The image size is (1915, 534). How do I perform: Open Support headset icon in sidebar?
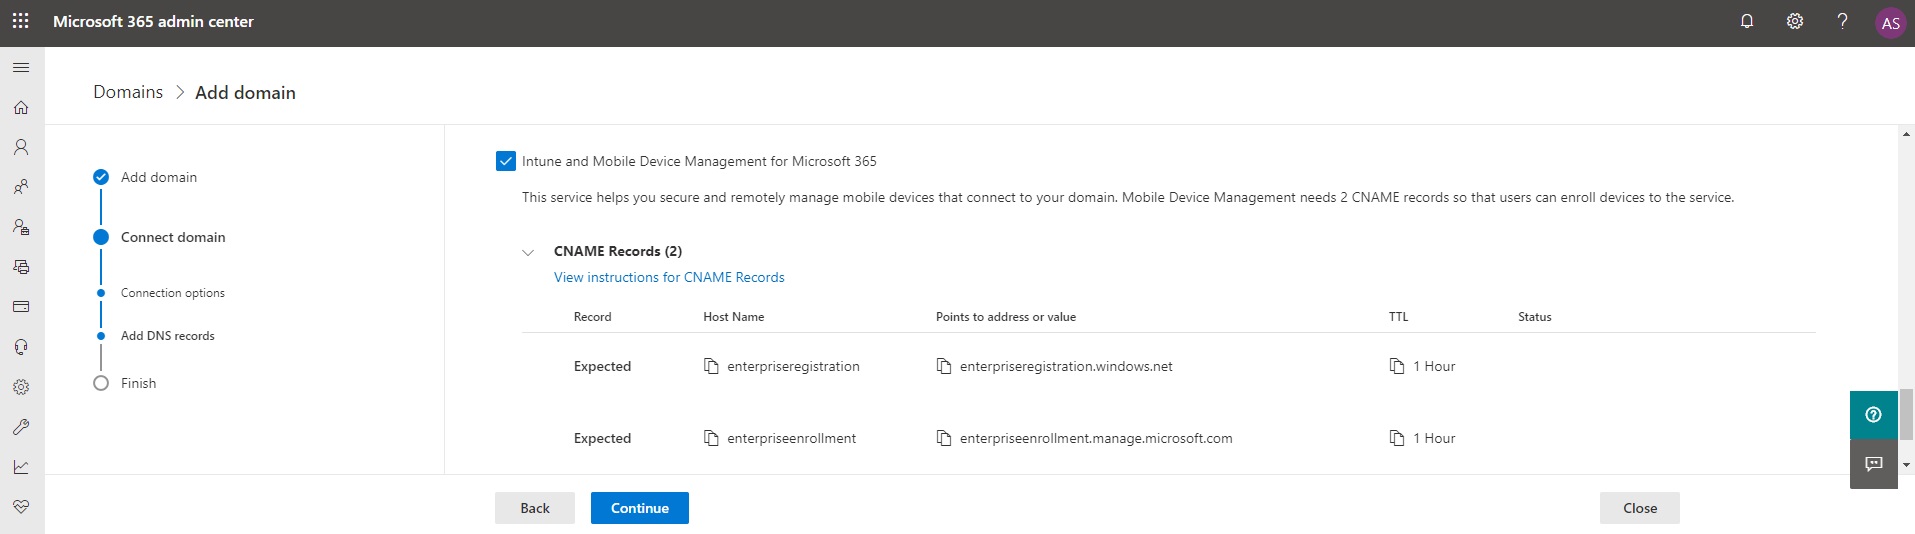pos(21,347)
